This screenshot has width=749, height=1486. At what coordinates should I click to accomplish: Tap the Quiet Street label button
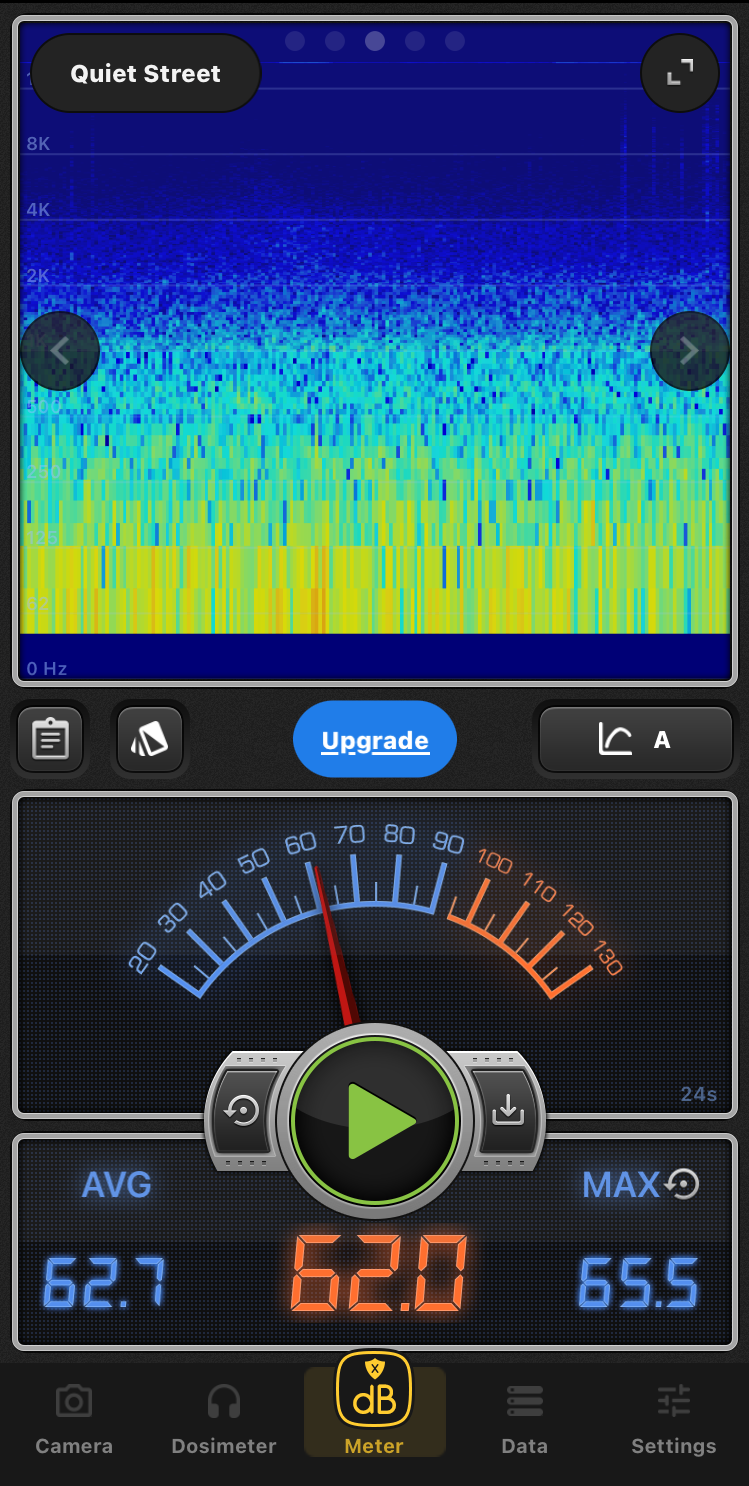click(146, 74)
